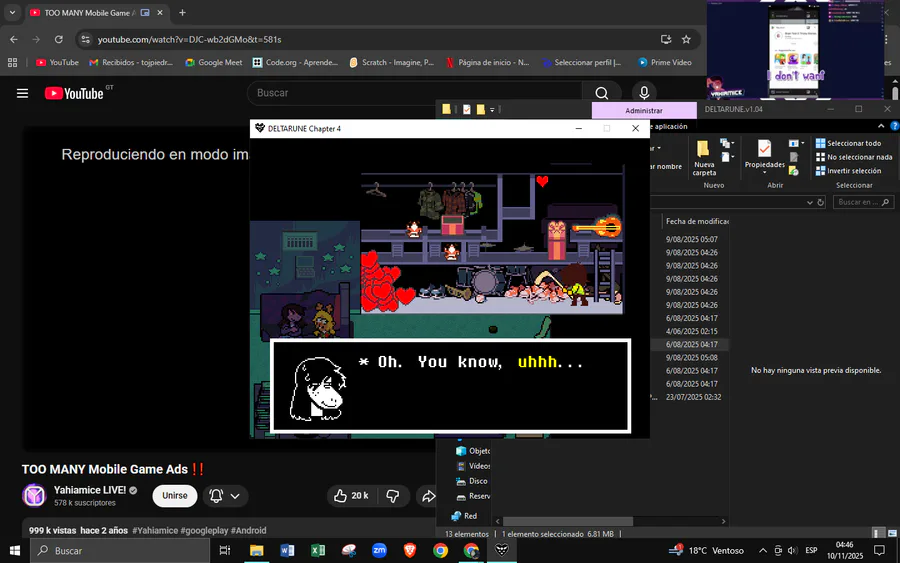Open the Scratch bookmark
Image resolution: width=900 pixels, height=563 pixels.
[x=391, y=63]
